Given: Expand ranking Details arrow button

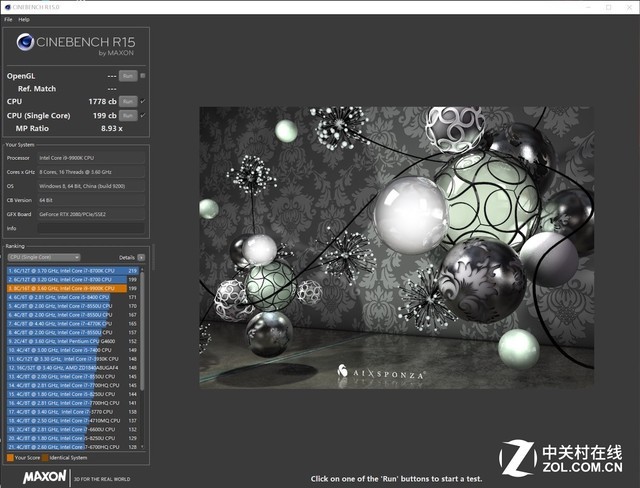Looking at the screenshot, I should pos(141,257).
